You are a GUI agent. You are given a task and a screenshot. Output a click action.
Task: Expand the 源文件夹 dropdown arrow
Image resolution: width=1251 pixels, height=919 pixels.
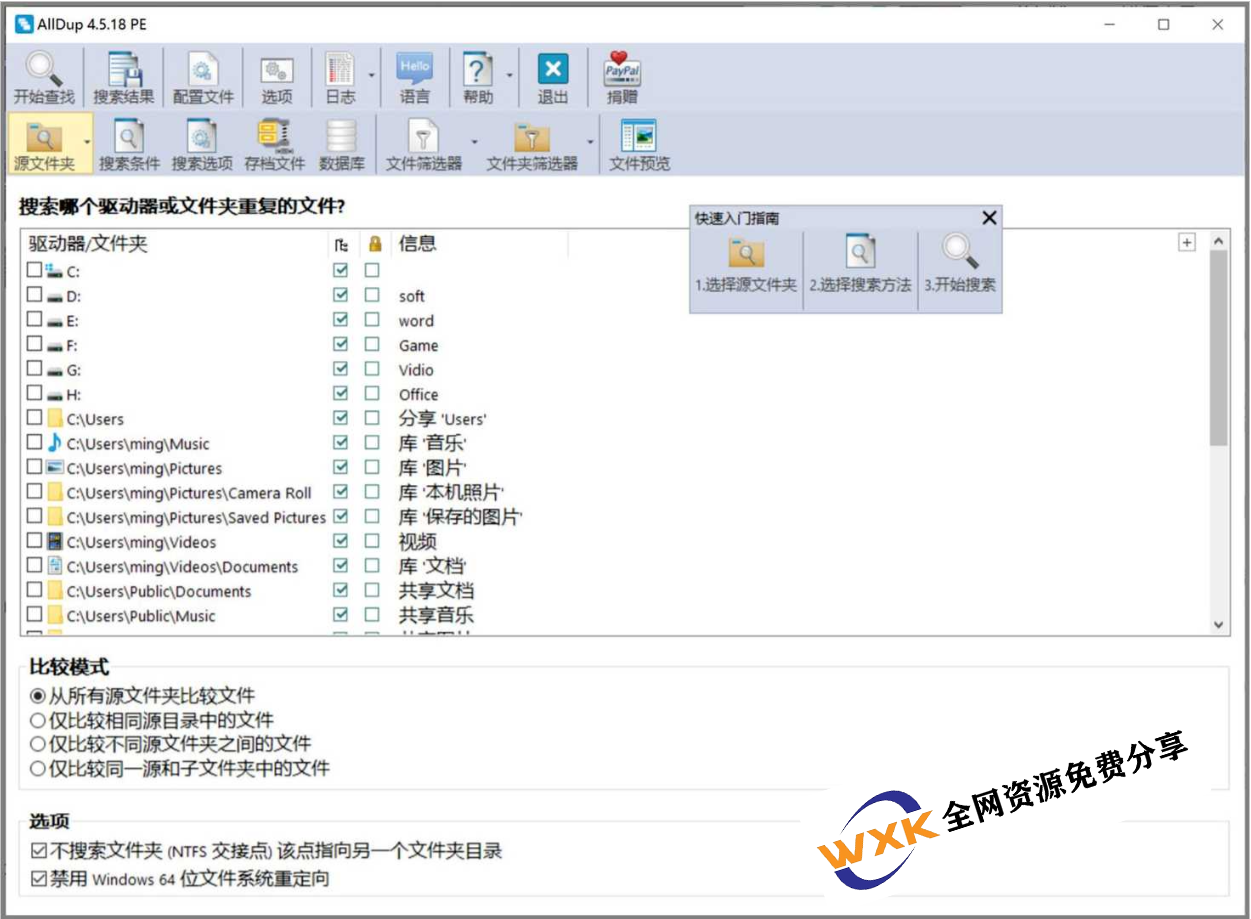click(87, 142)
